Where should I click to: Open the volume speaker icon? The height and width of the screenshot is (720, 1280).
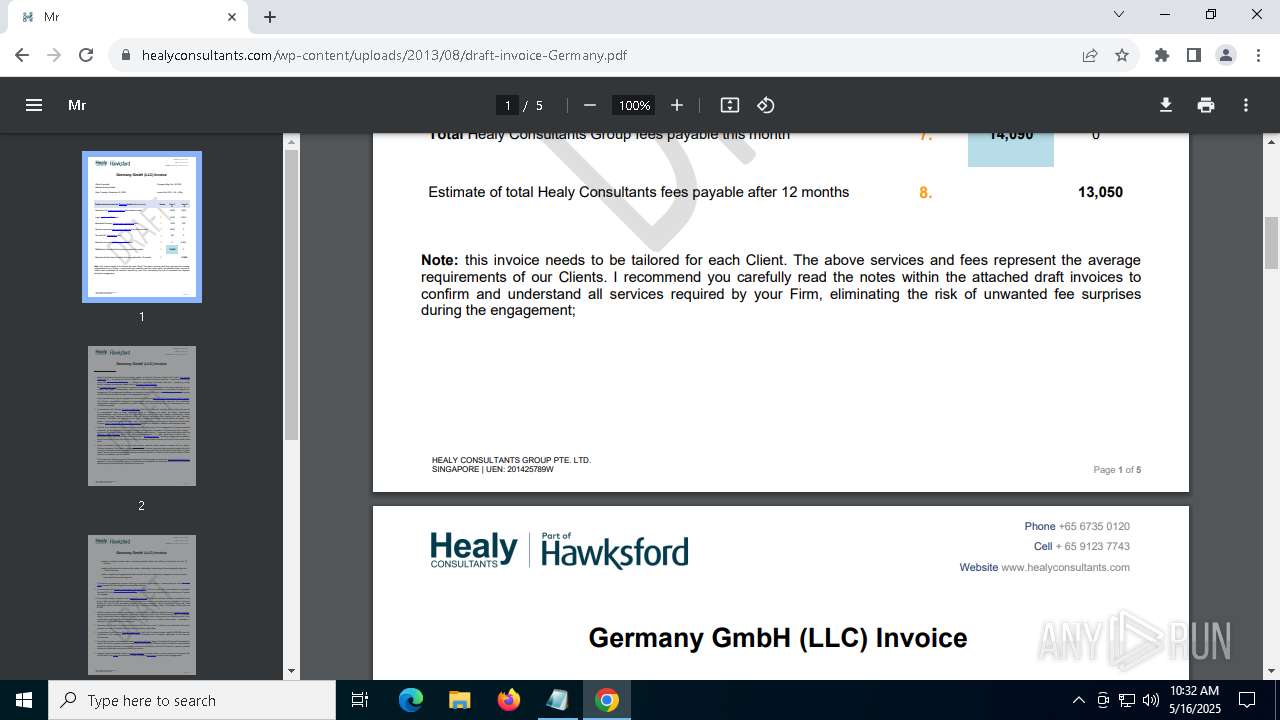click(x=1151, y=700)
